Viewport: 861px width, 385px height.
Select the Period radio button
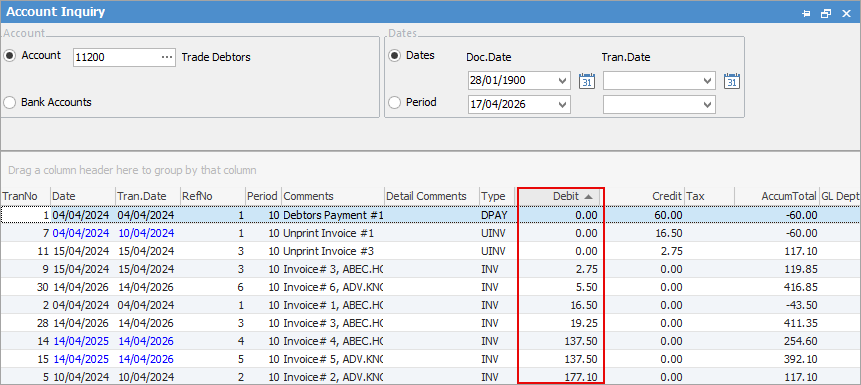[x=395, y=102]
